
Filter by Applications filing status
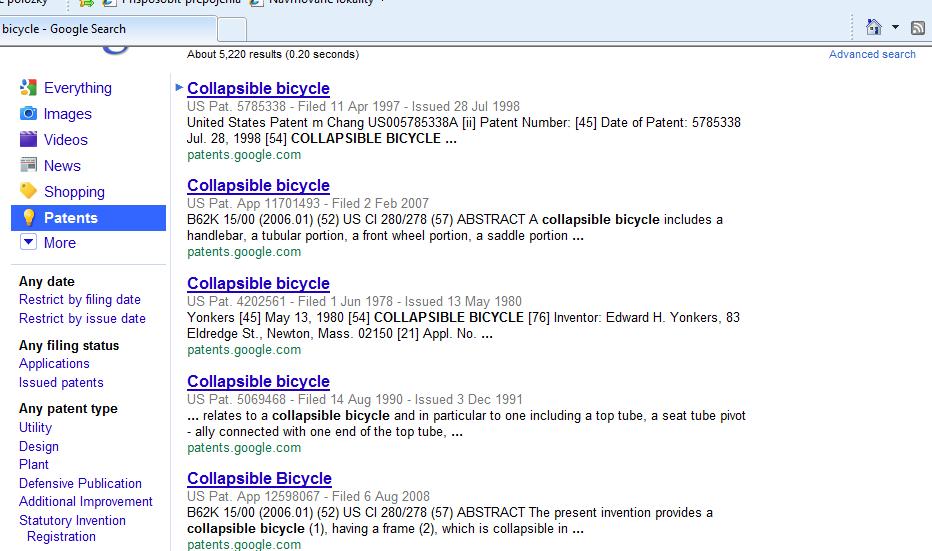[54, 364]
